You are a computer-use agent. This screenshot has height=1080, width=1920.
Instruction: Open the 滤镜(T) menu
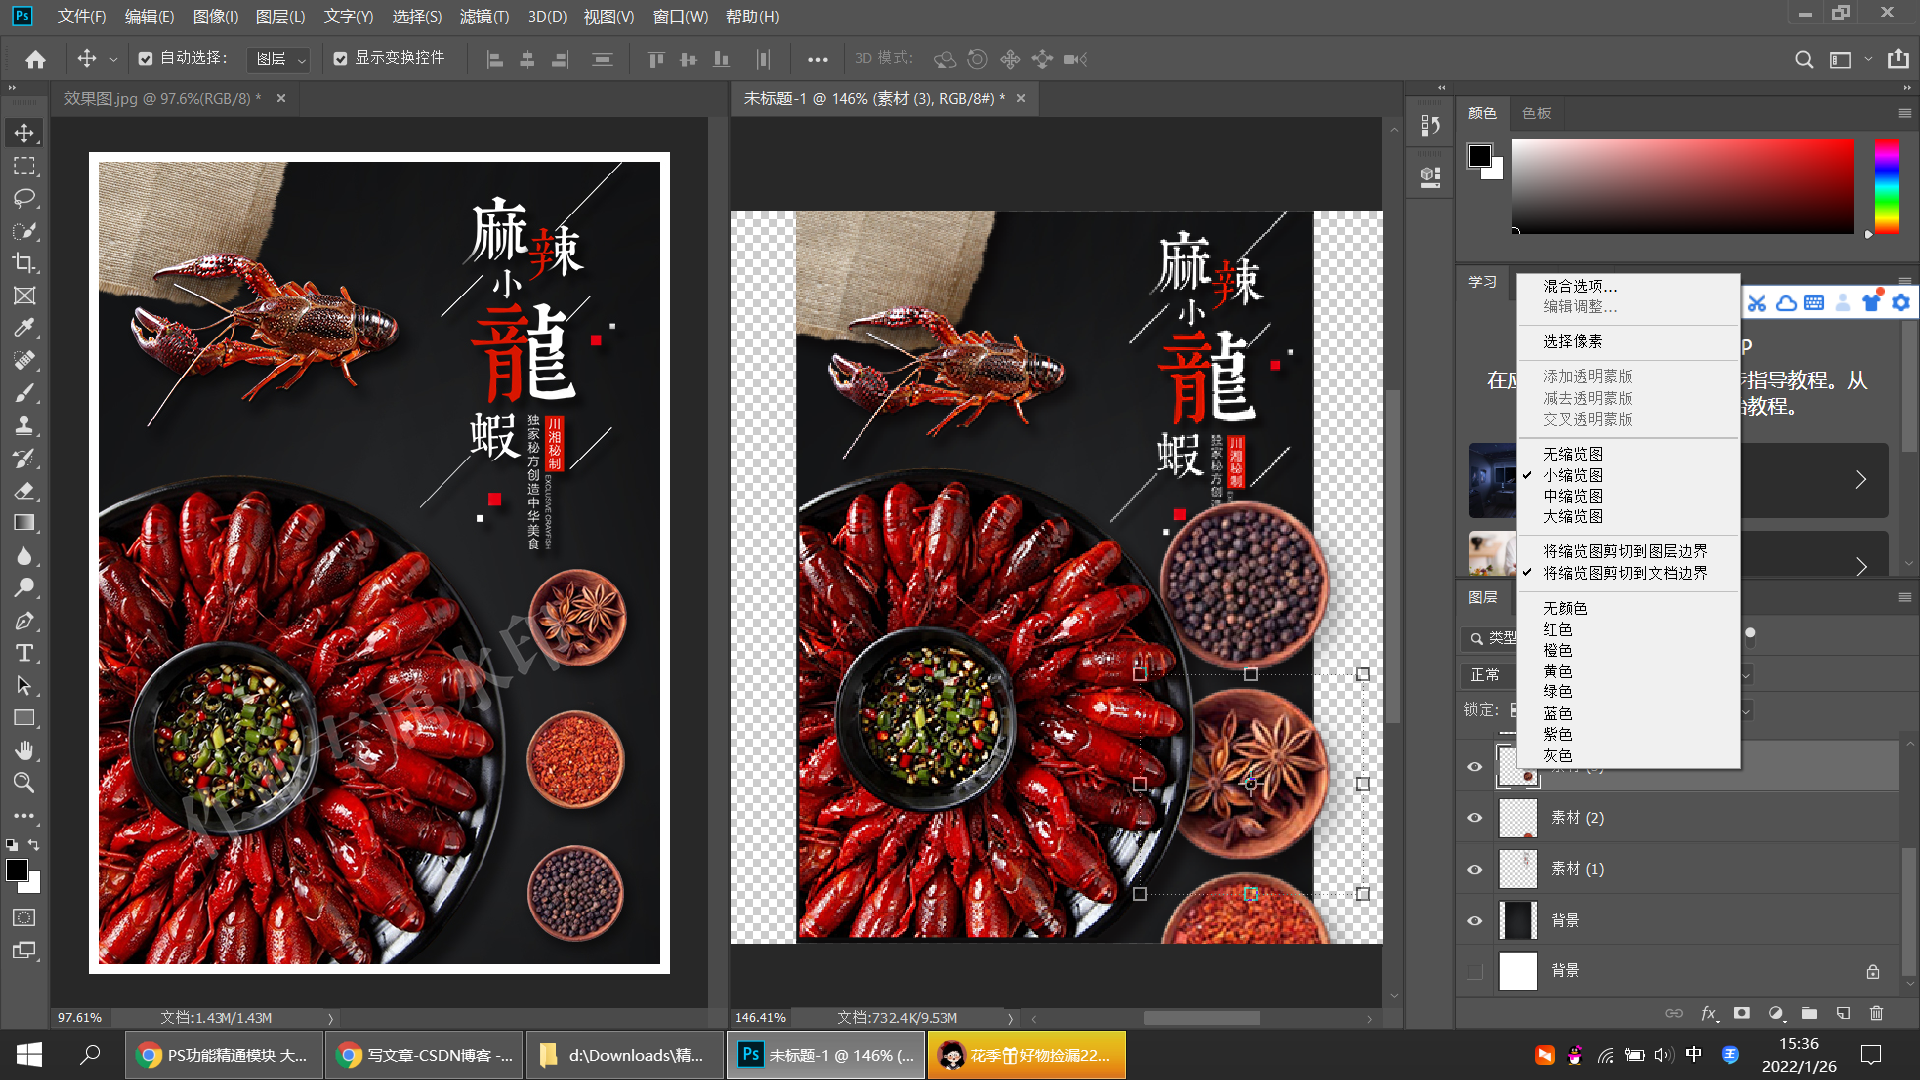point(484,16)
